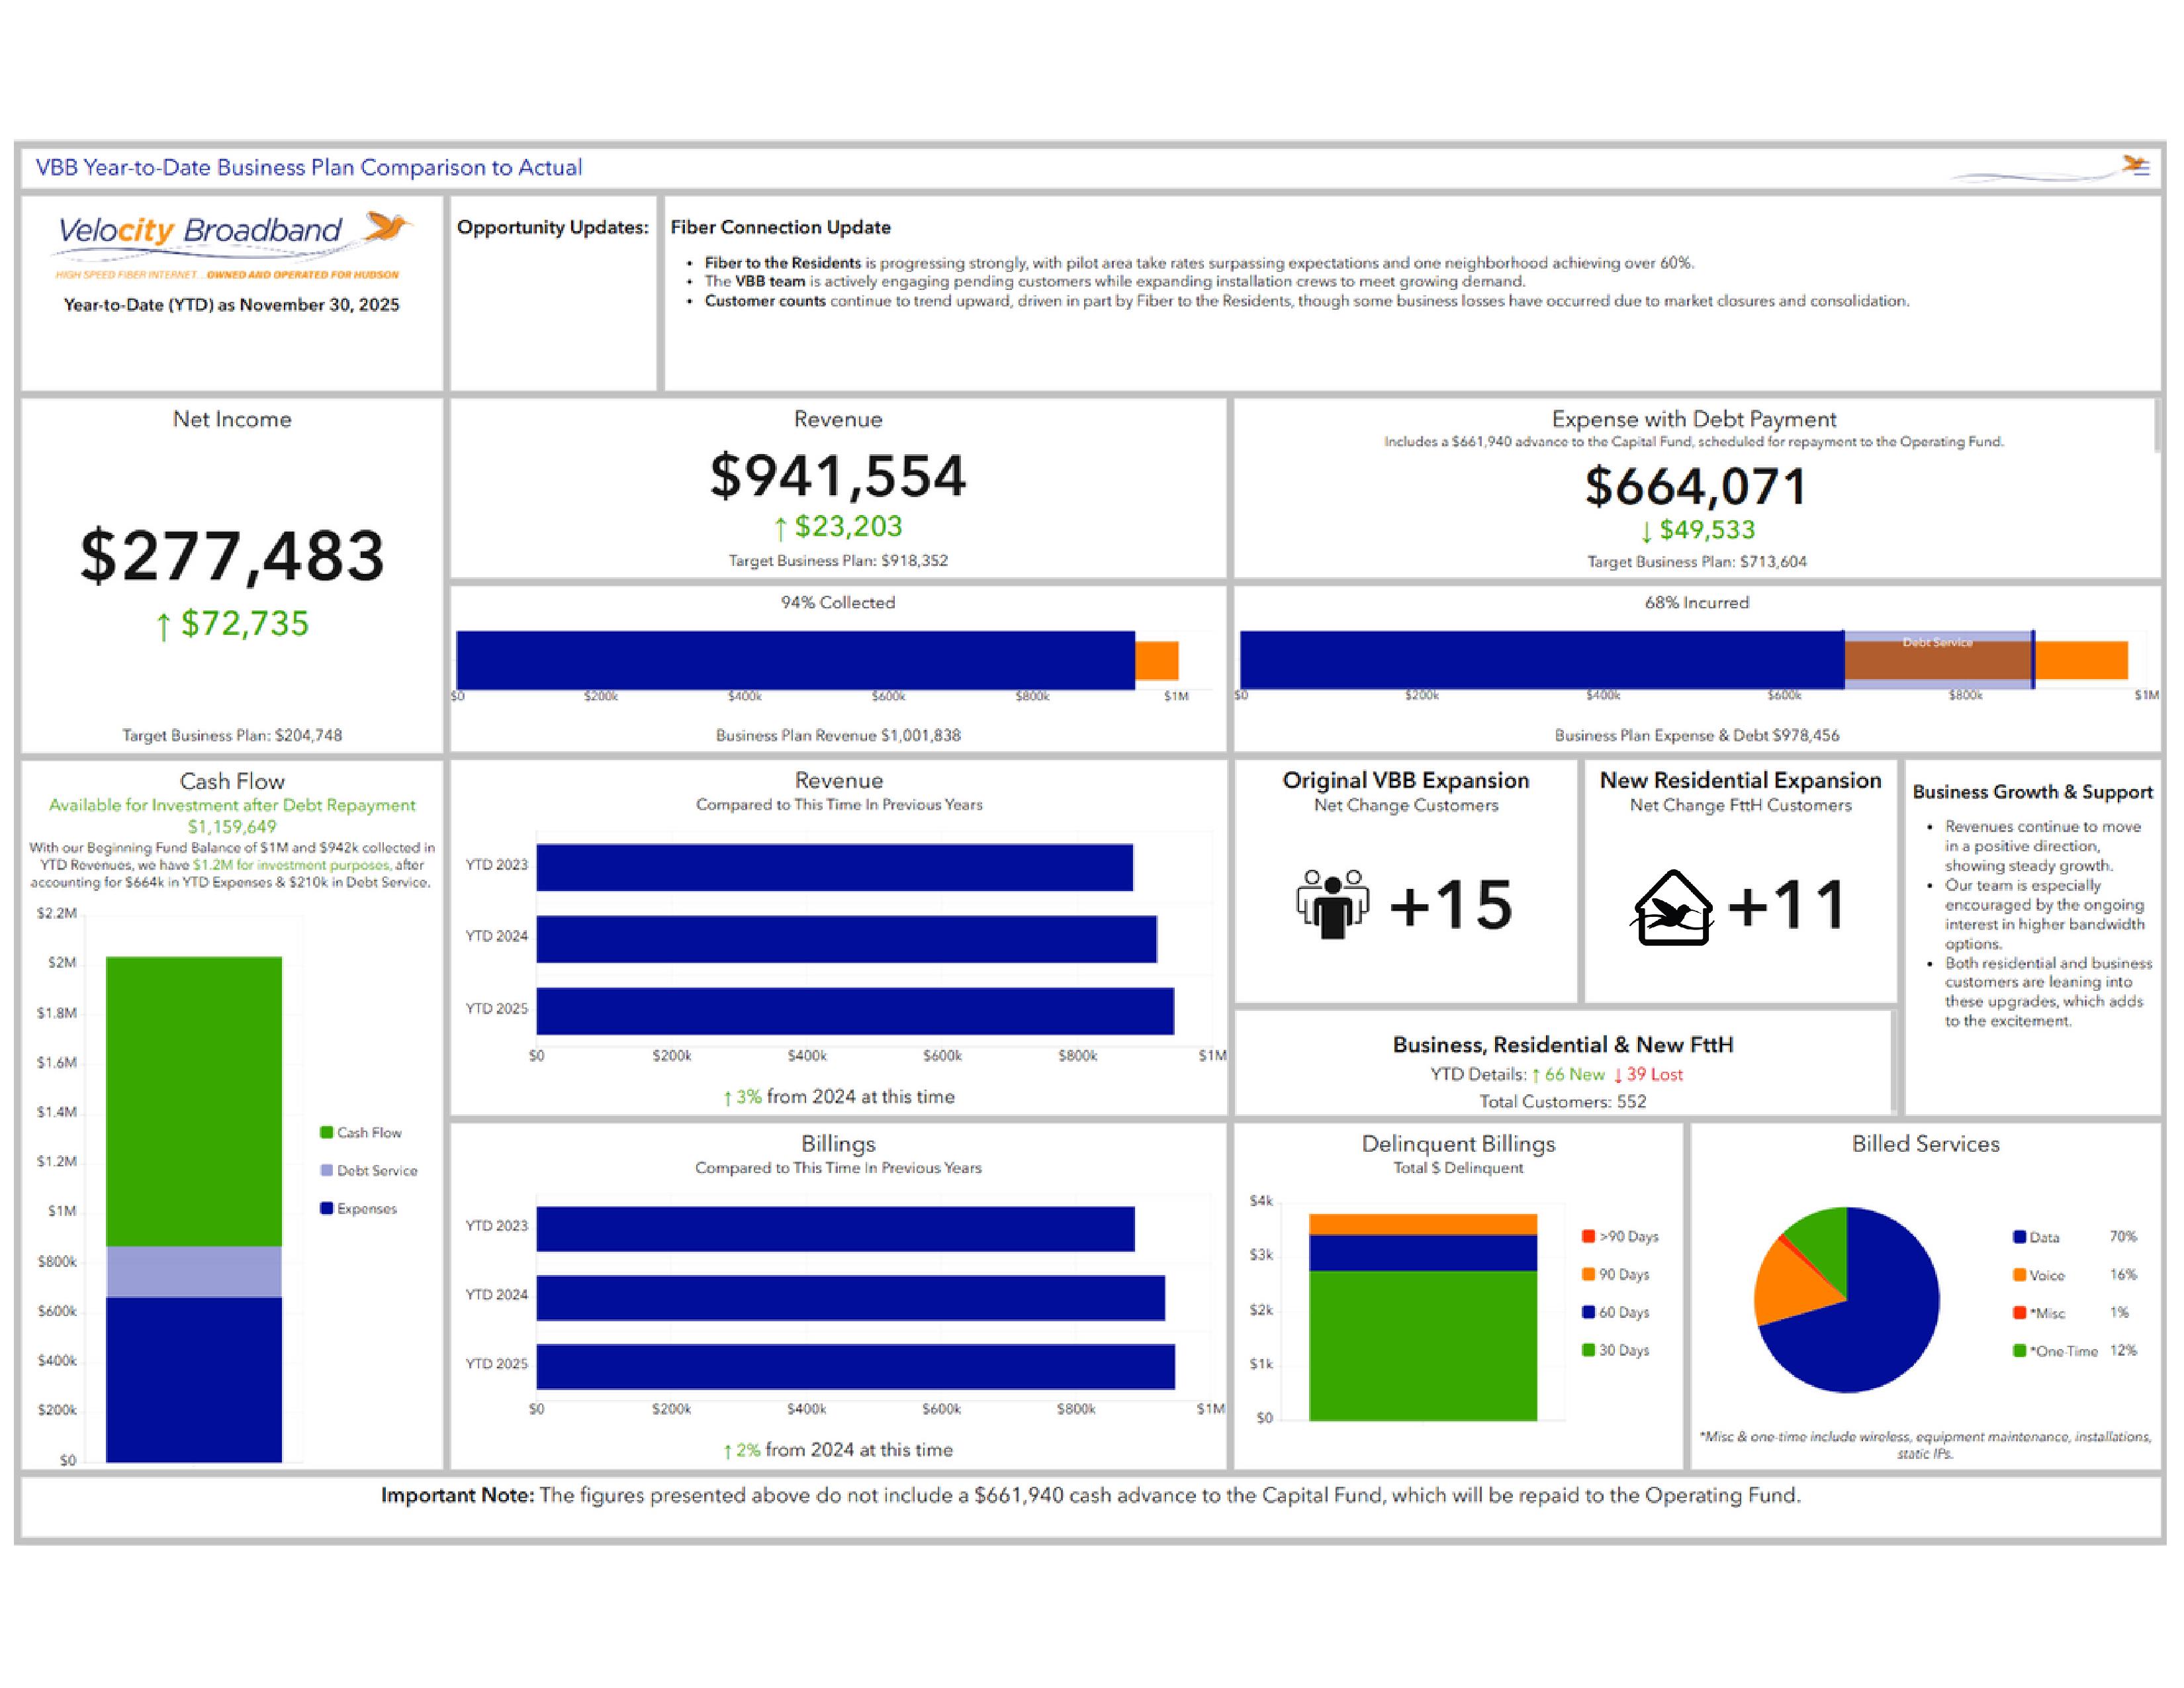Click the dashboard title VBB Year-to-Date Business Plan

pyautogui.click(x=308, y=167)
